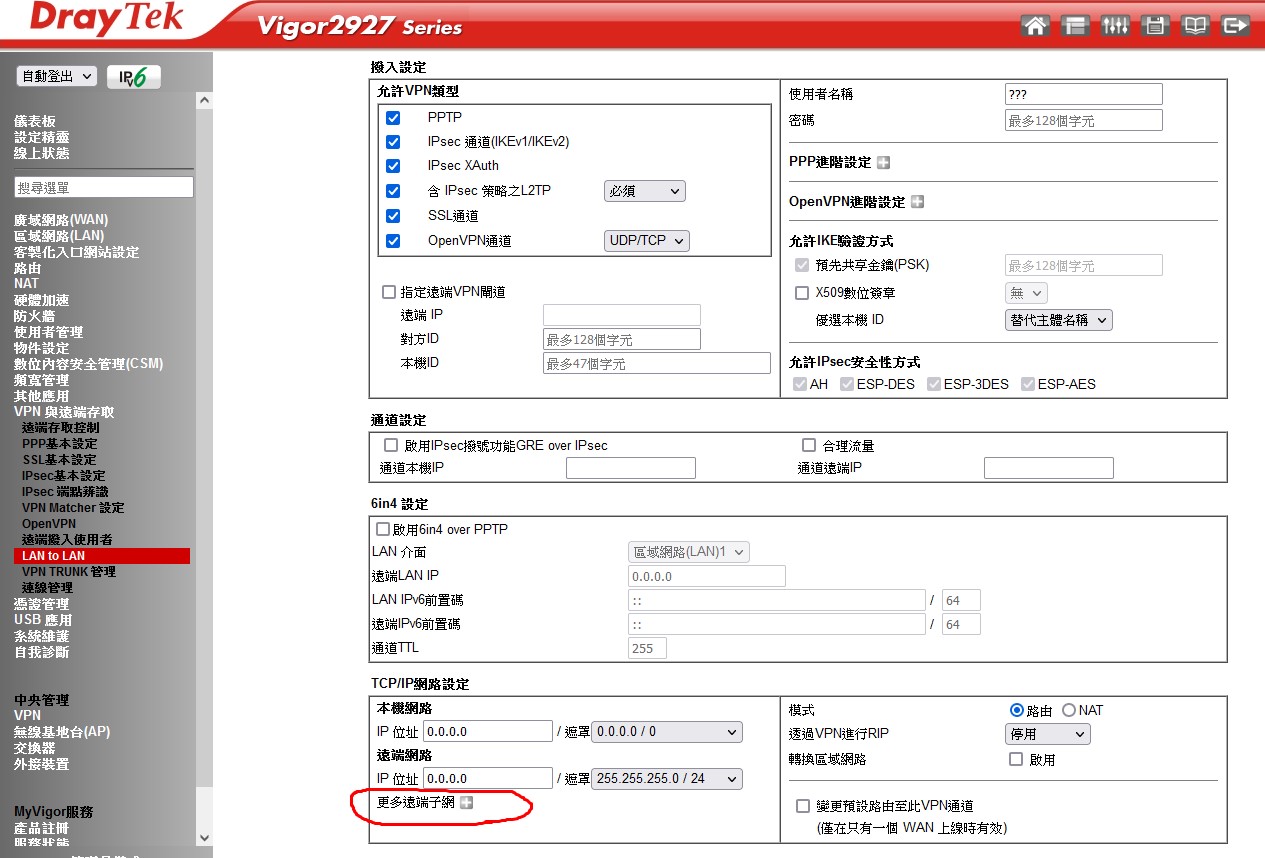Viewport: 1265px width, 858px height.
Task: Click the 使用者名稱 input field
Action: tap(1083, 94)
